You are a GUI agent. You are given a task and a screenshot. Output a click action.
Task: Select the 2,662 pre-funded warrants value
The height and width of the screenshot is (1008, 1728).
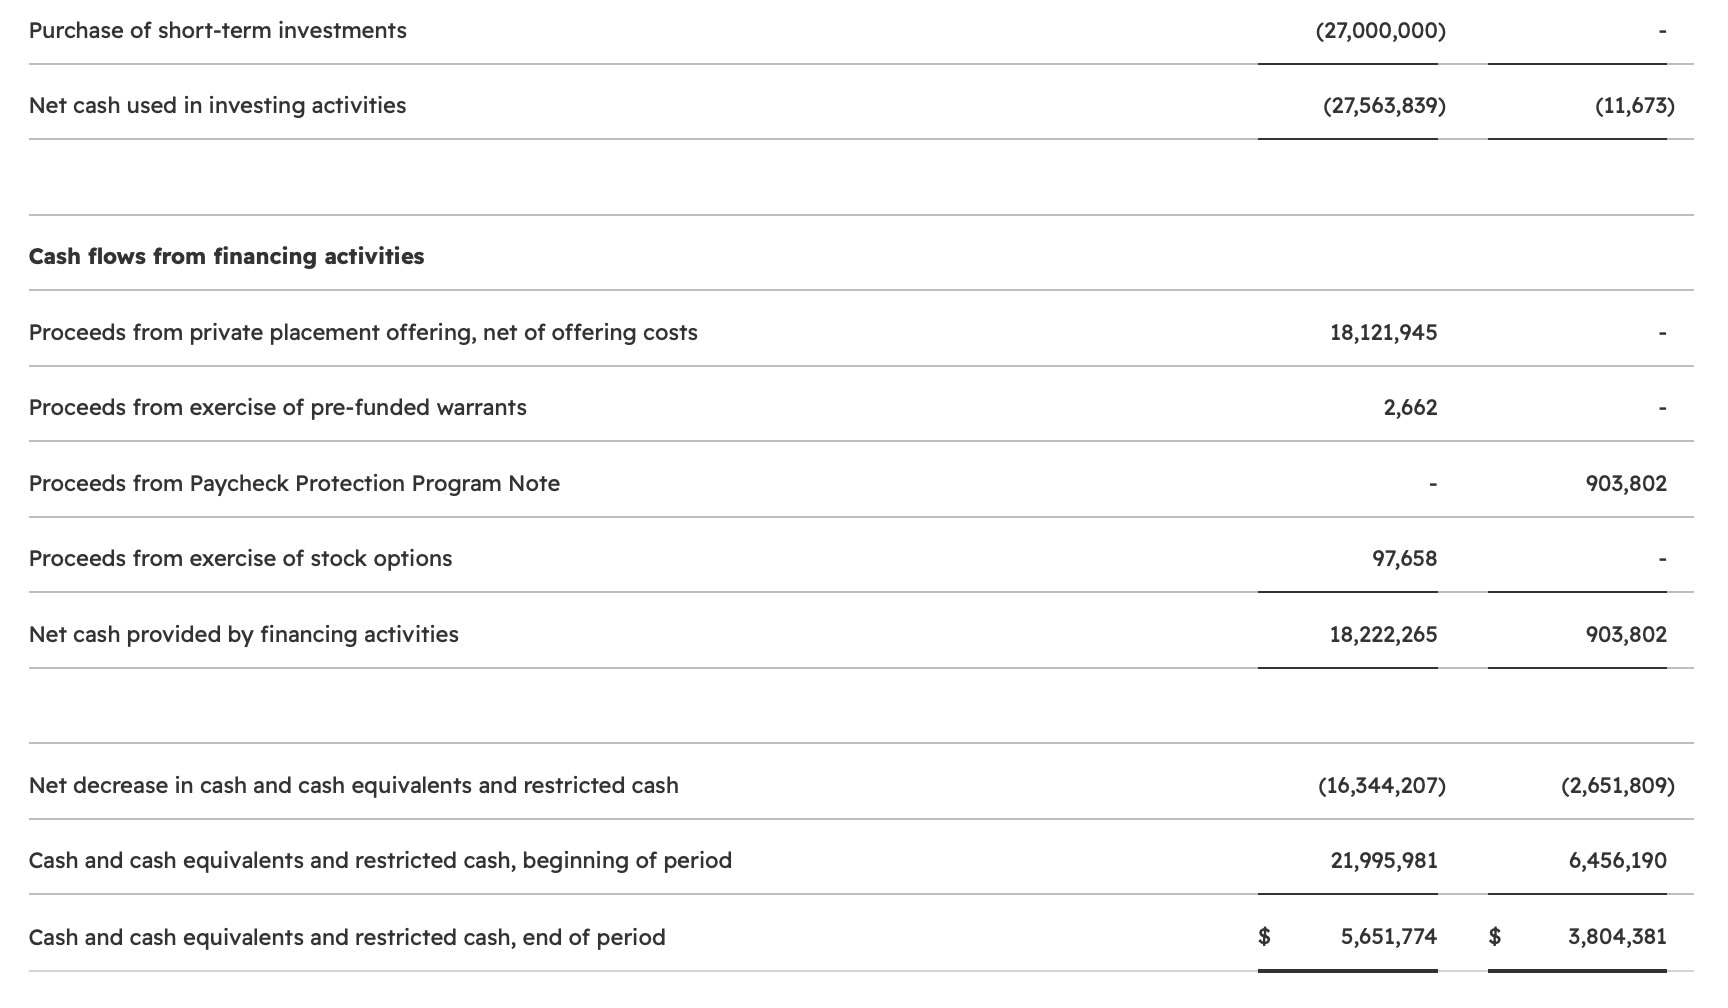click(x=1410, y=408)
